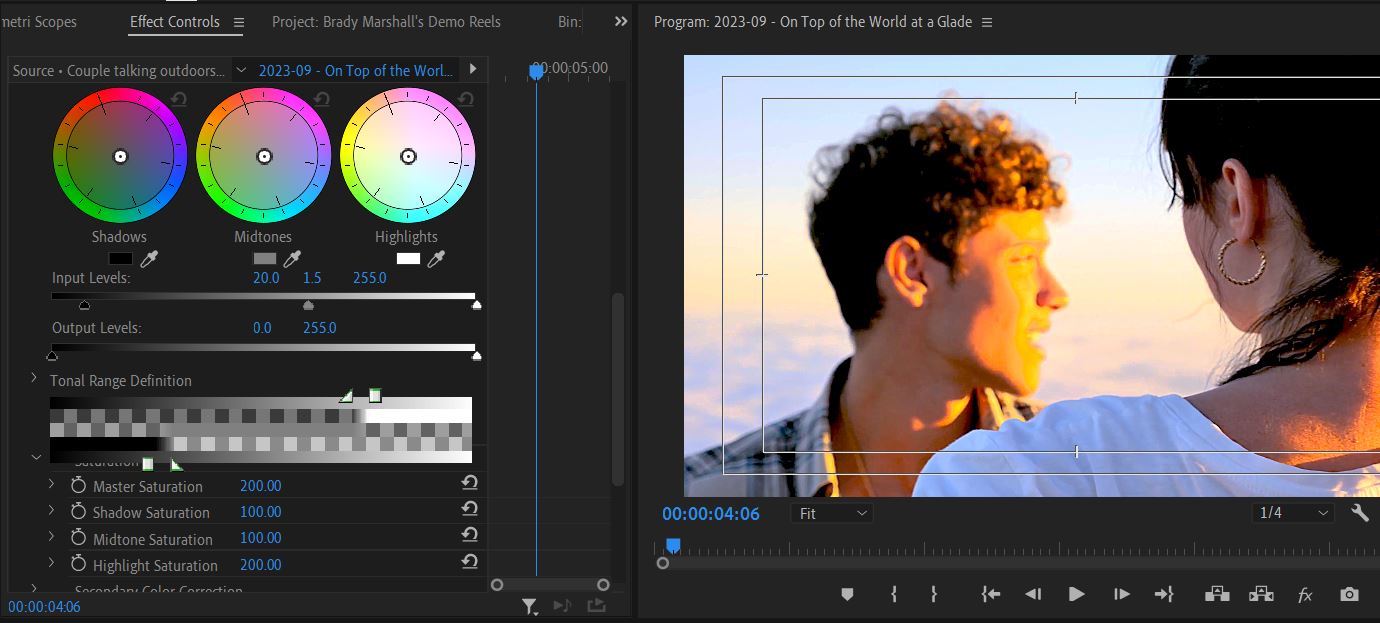Open source clip dropdown arrow
The height and width of the screenshot is (623, 1380).
tap(240, 70)
